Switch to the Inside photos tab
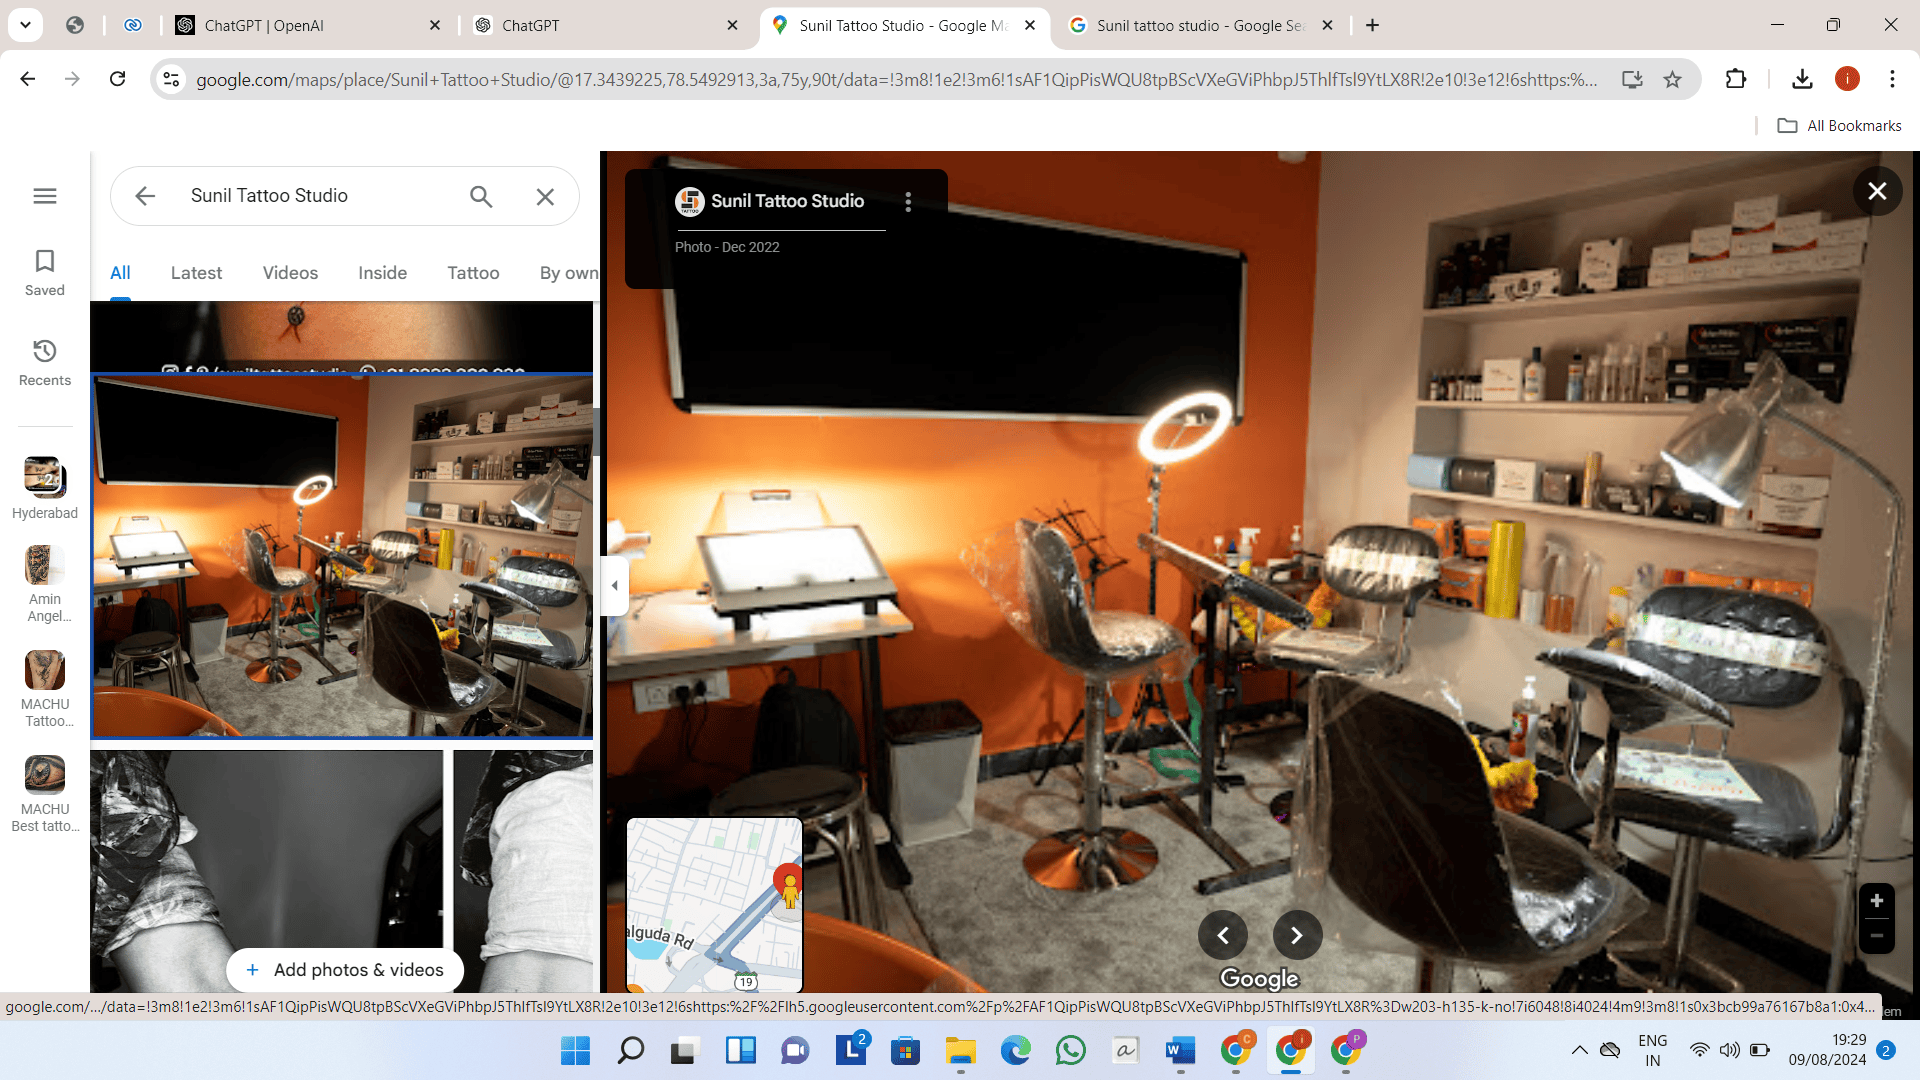 [382, 273]
